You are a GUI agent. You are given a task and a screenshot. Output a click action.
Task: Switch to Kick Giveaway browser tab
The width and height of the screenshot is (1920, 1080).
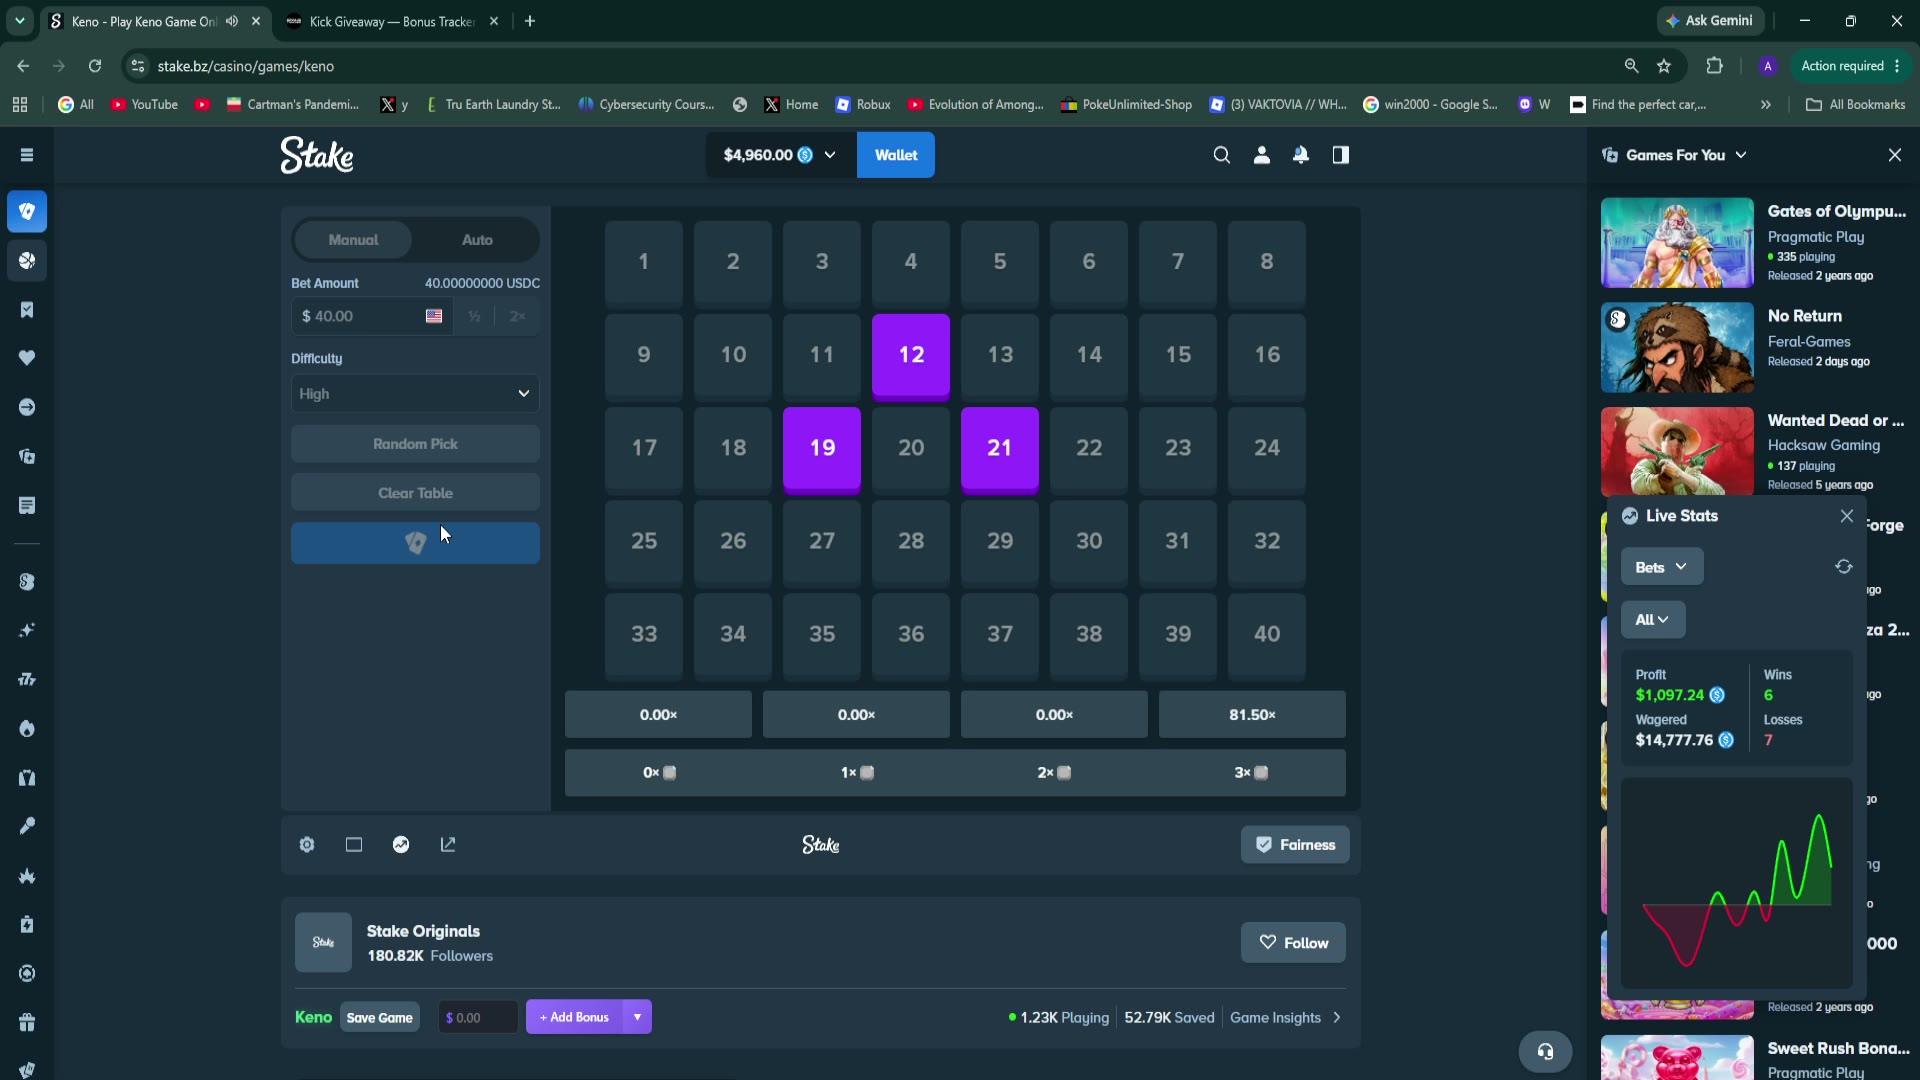(391, 21)
